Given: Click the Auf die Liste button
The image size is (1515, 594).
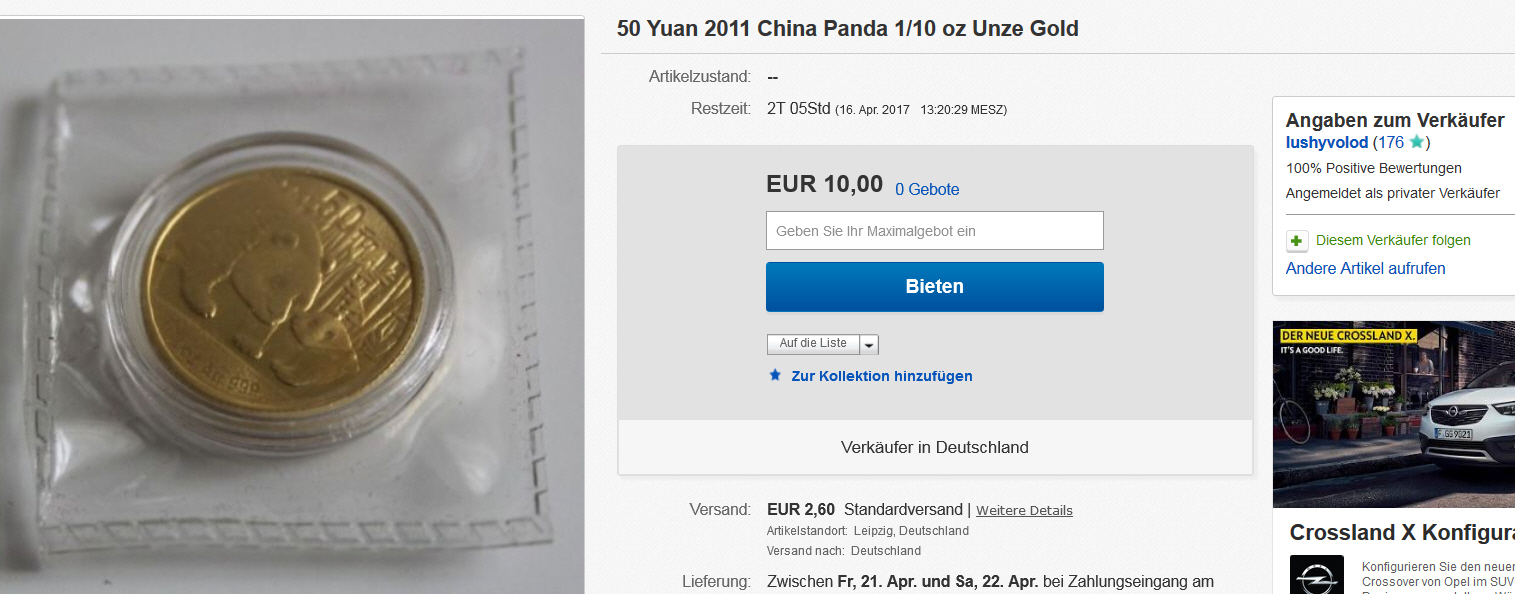Looking at the screenshot, I should pyautogui.click(x=813, y=344).
